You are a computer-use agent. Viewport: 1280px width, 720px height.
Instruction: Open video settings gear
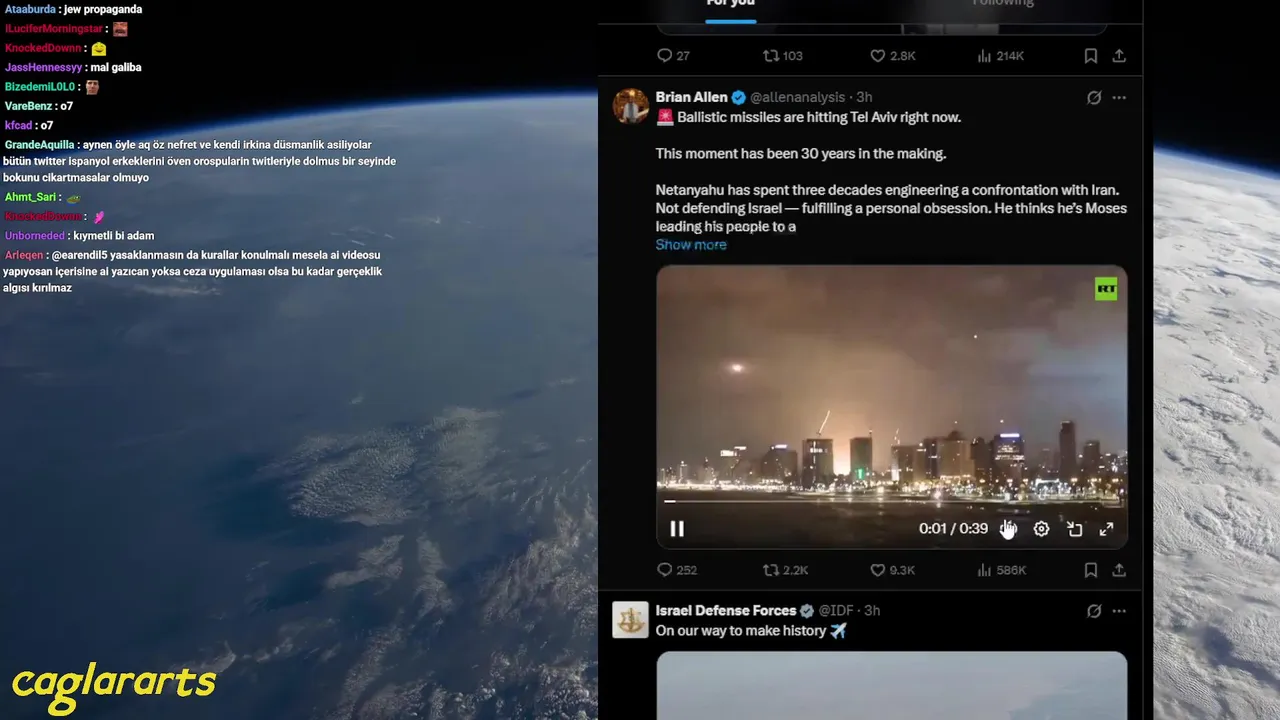1041,529
